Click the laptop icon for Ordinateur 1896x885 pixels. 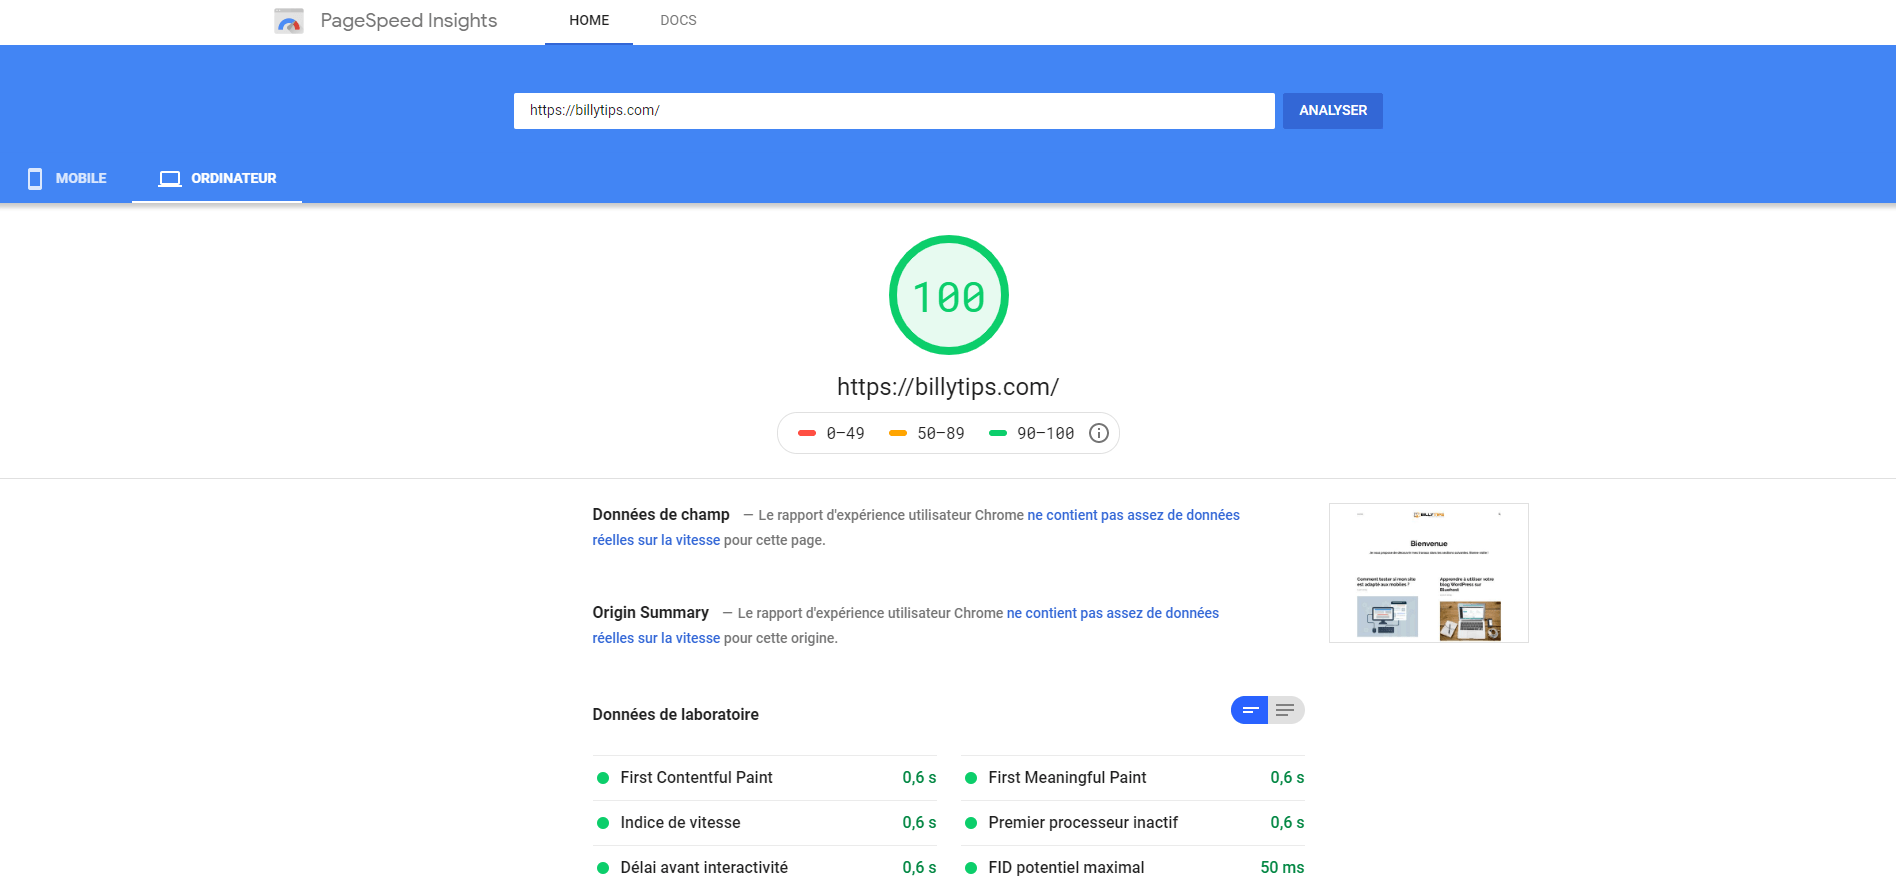tap(170, 179)
